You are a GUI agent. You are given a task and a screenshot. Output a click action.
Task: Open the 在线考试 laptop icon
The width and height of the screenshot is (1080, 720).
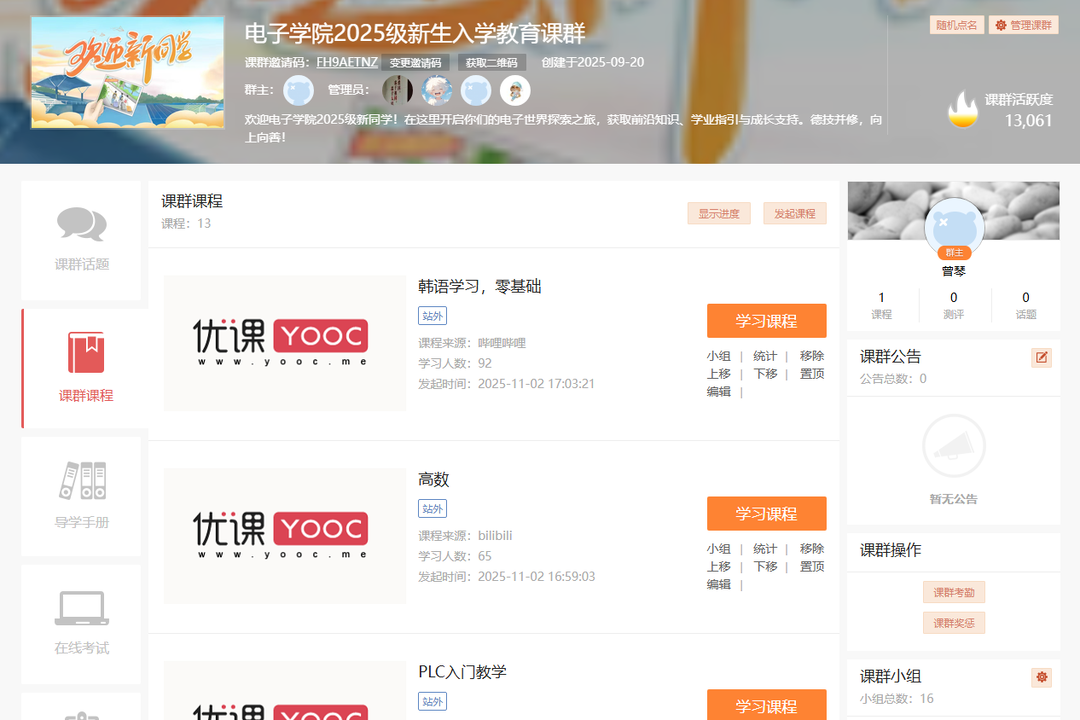click(x=82, y=607)
